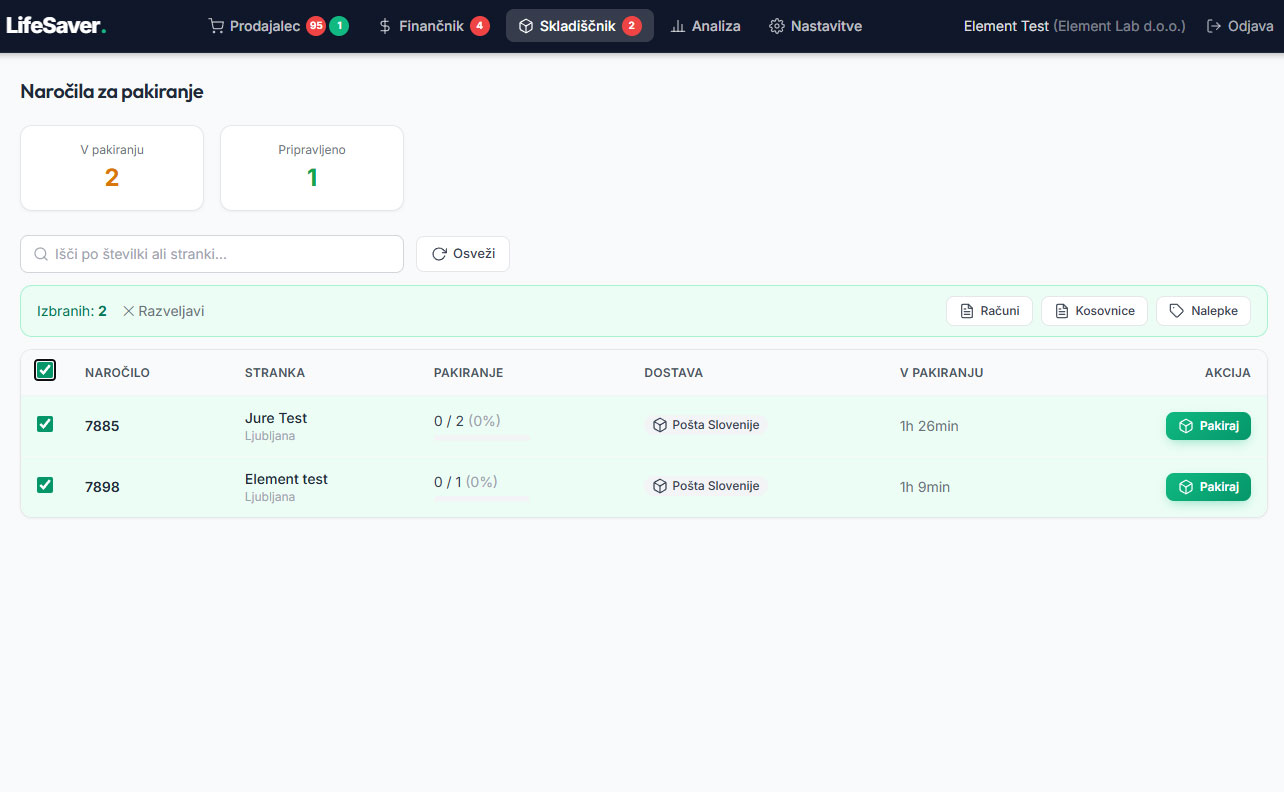Click the V pakiranju summary card
1284x792 pixels.
[x=112, y=168]
